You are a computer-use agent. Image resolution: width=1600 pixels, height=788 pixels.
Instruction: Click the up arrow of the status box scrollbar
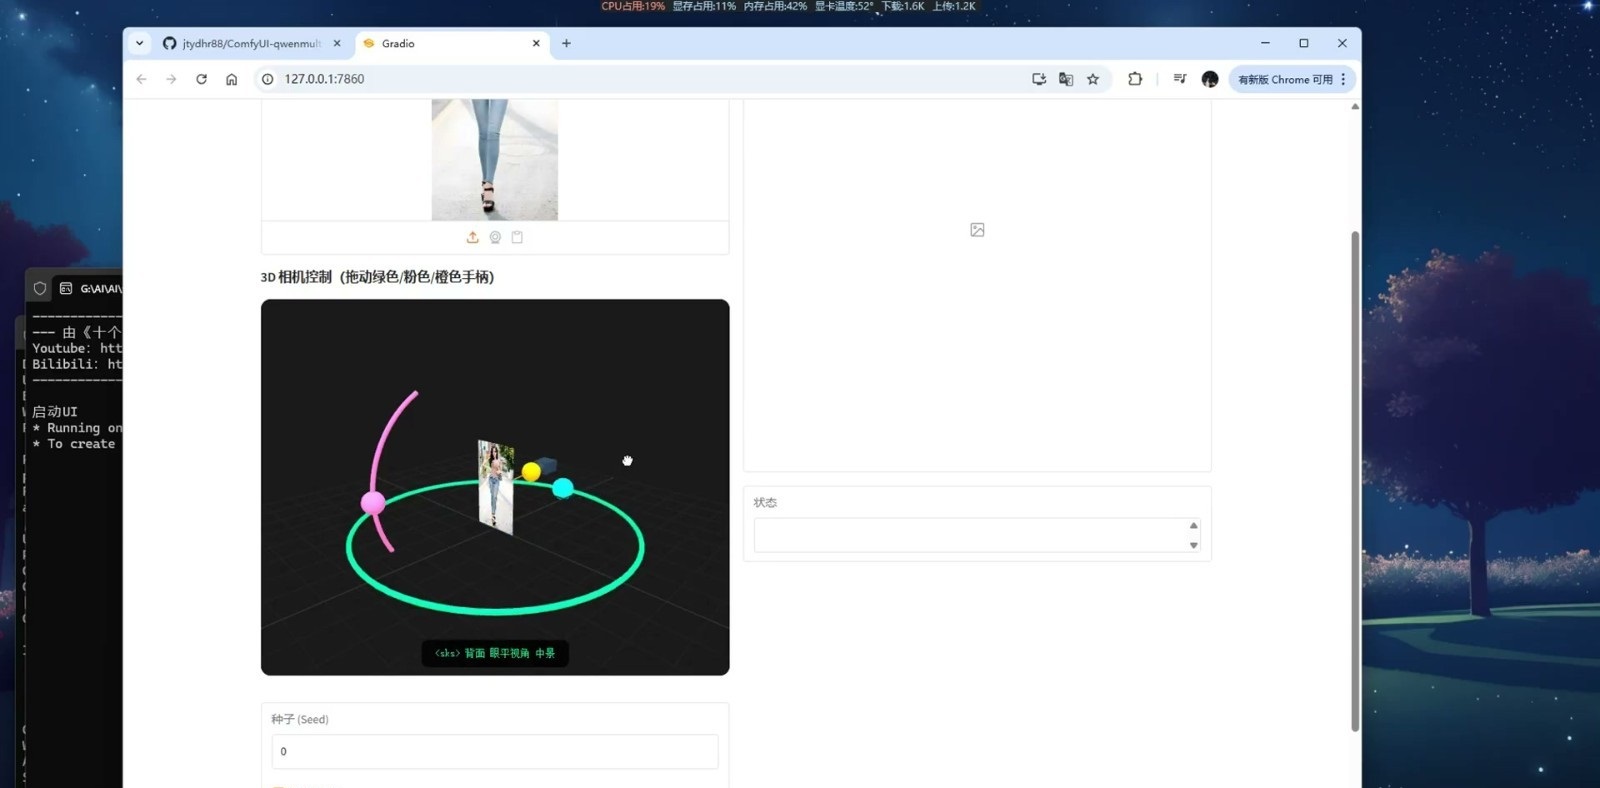click(x=1193, y=525)
